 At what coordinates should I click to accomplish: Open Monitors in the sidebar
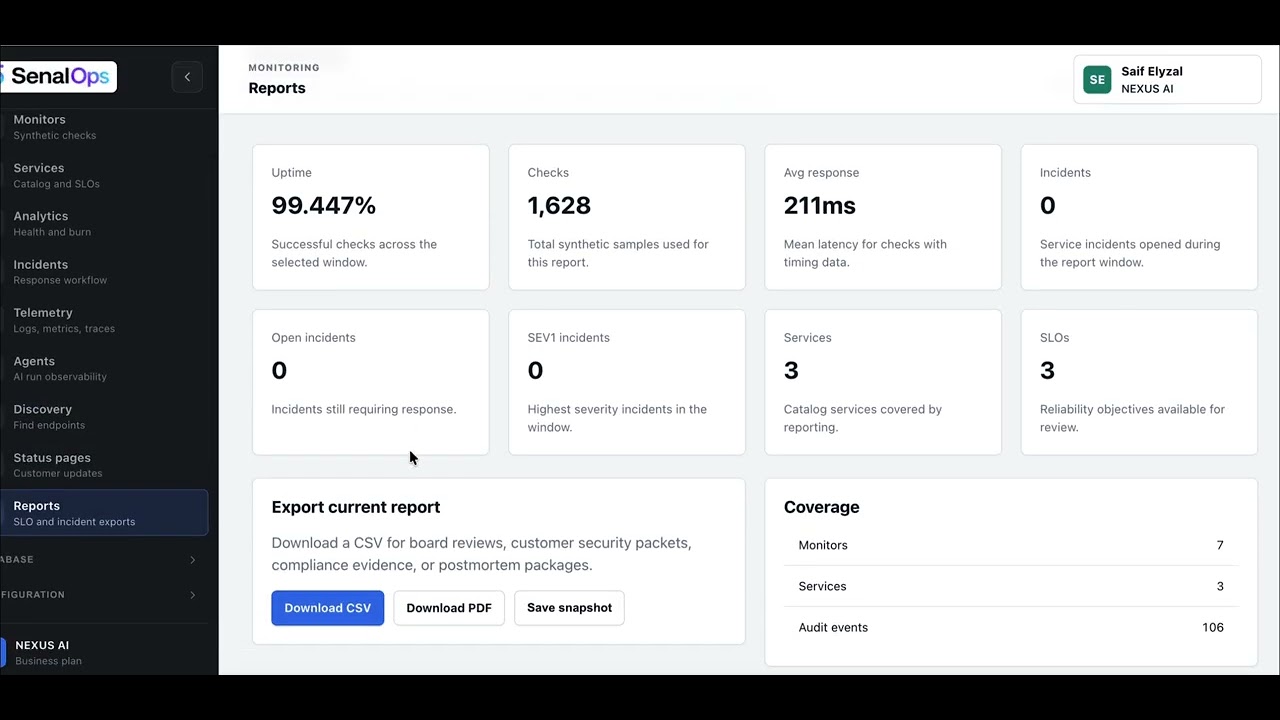click(104, 127)
